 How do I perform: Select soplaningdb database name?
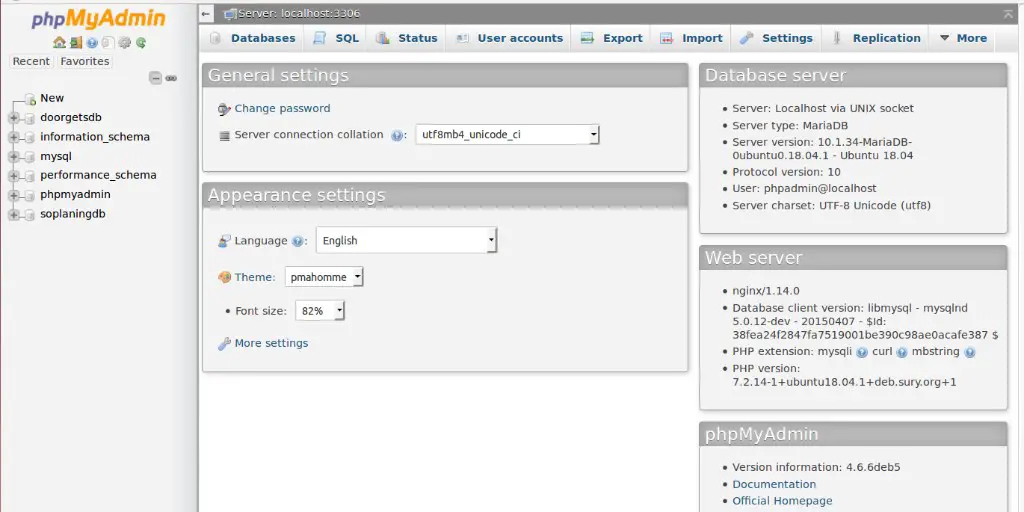coord(72,214)
